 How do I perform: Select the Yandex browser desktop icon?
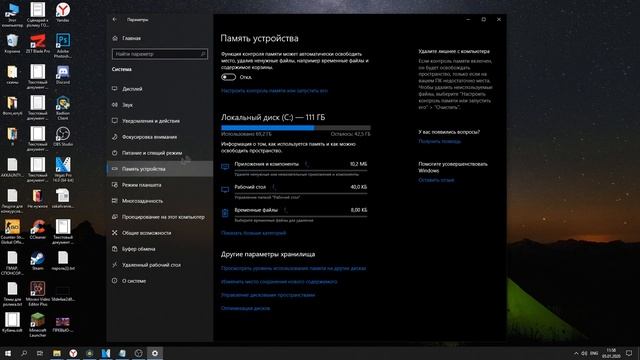point(63,12)
